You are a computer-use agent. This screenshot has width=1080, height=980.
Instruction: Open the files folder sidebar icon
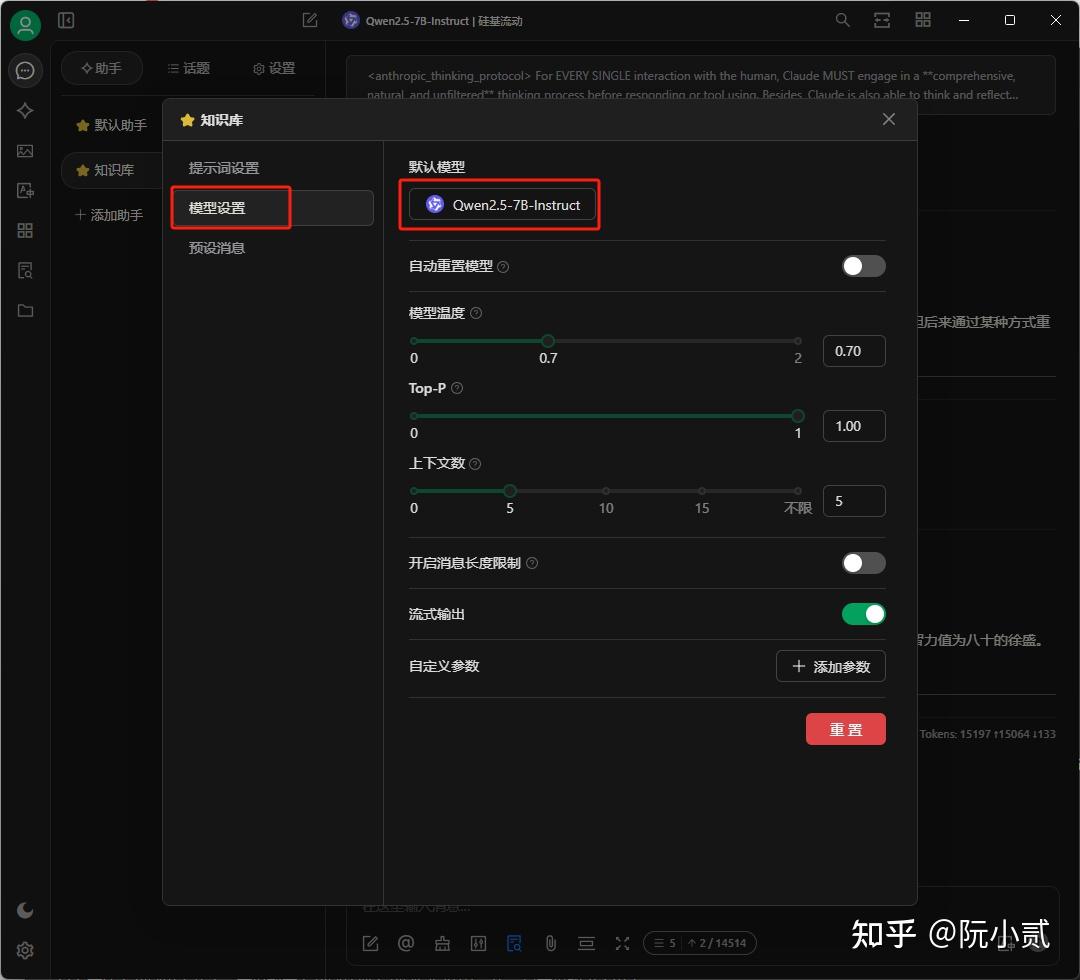point(25,311)
